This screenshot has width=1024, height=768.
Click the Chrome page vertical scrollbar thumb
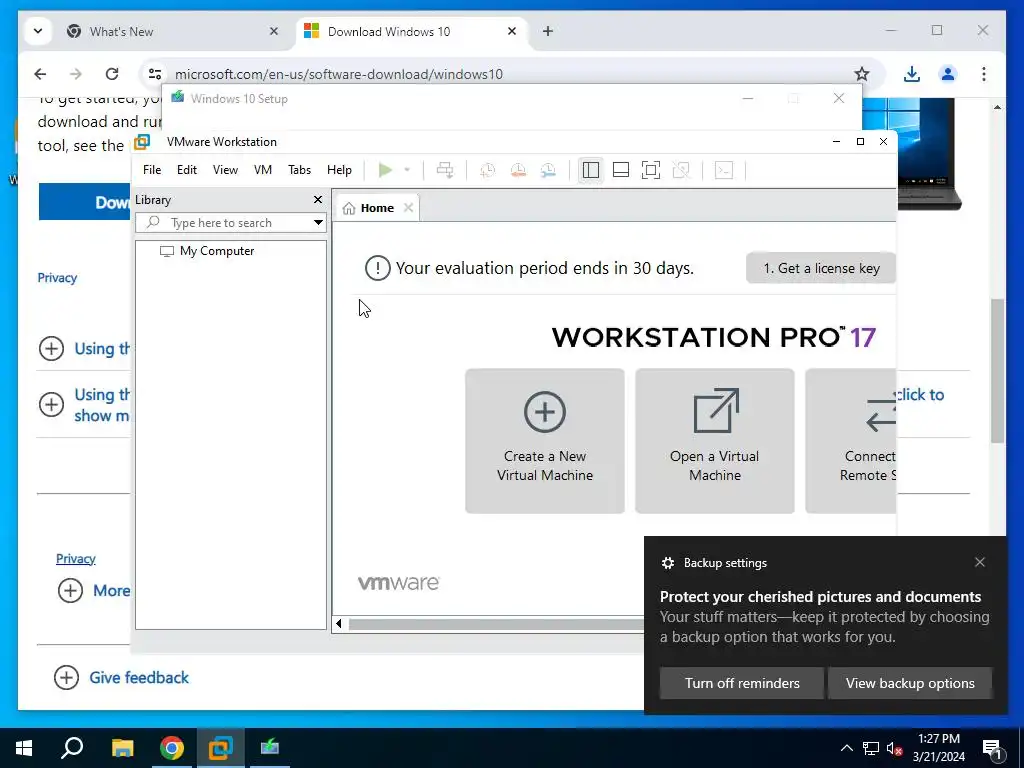point(997,371)
